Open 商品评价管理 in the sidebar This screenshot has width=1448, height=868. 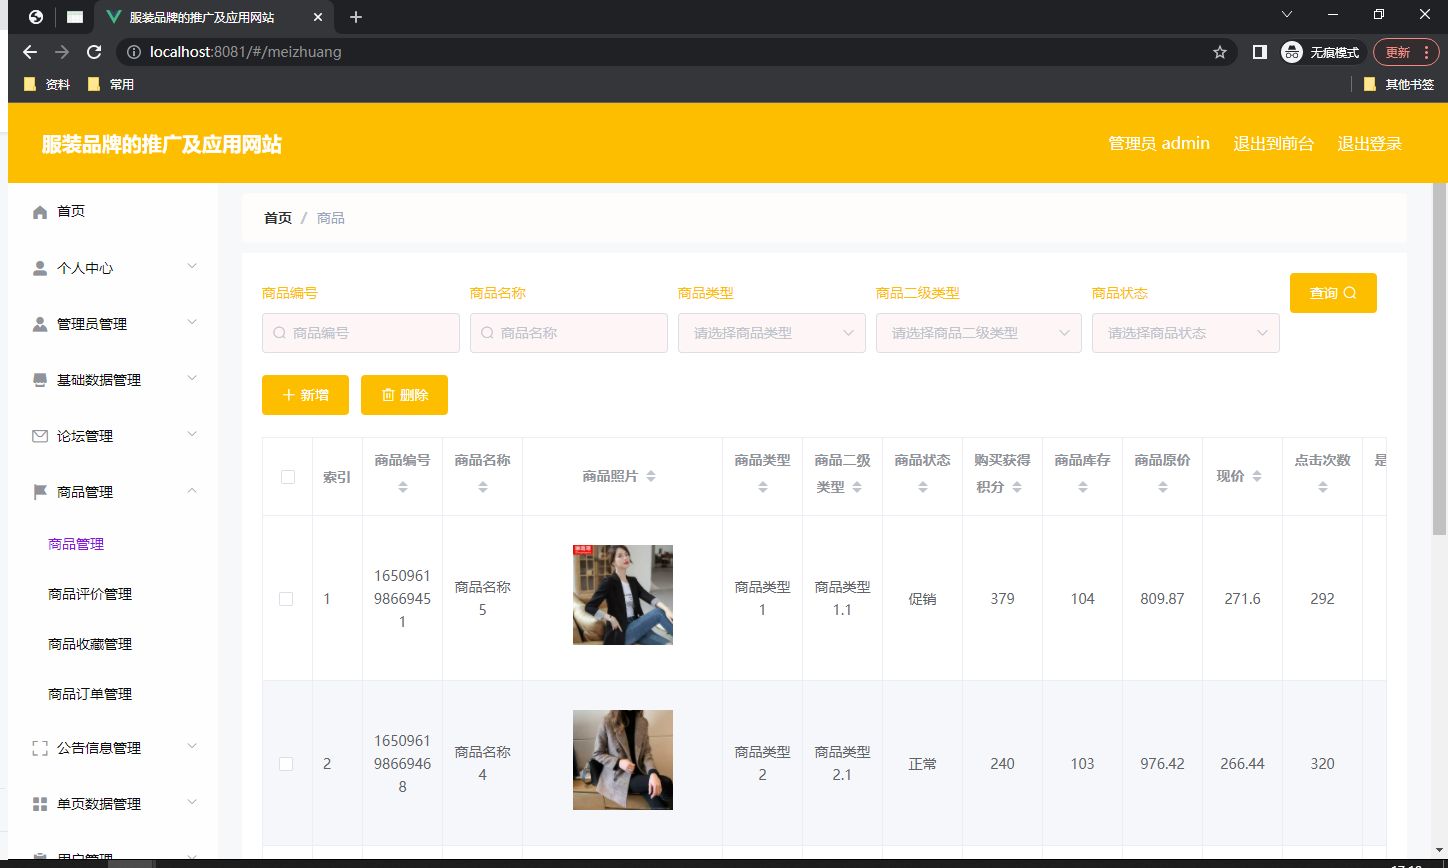90,594
